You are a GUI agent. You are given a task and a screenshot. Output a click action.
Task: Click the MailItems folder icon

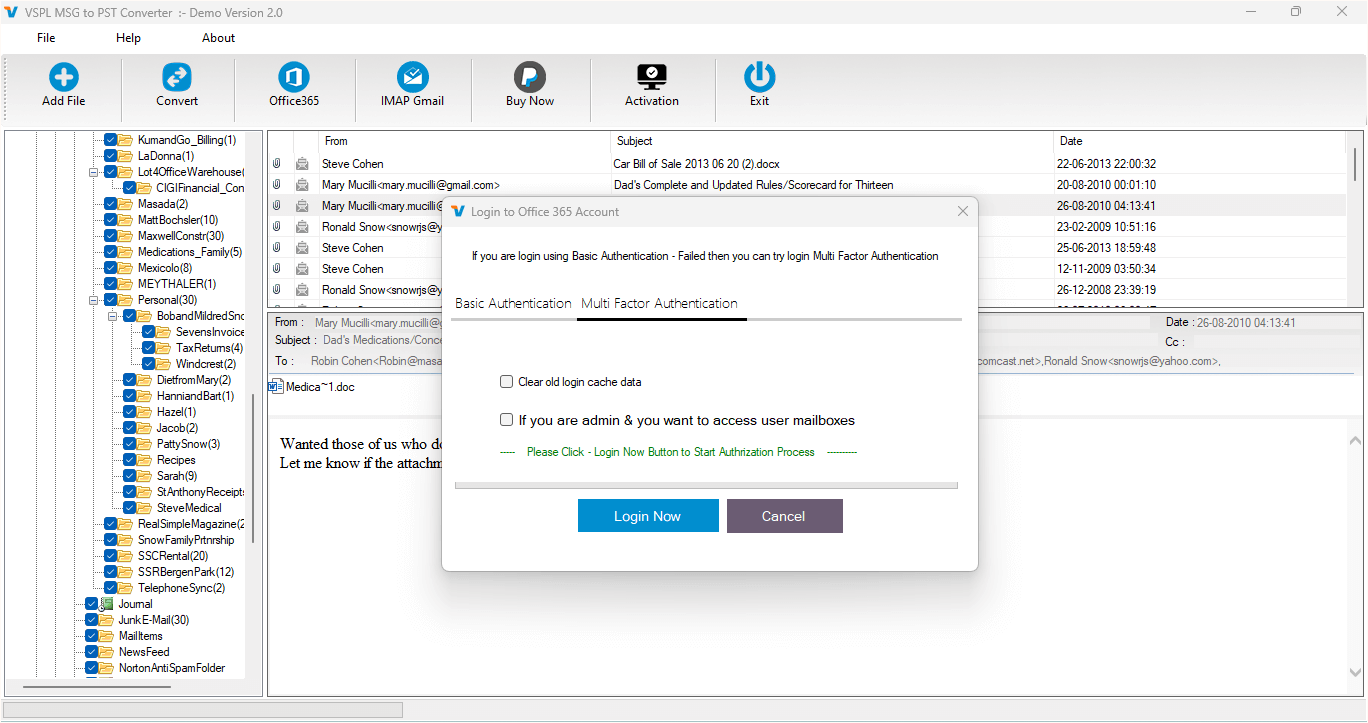(x=107, y=636)
